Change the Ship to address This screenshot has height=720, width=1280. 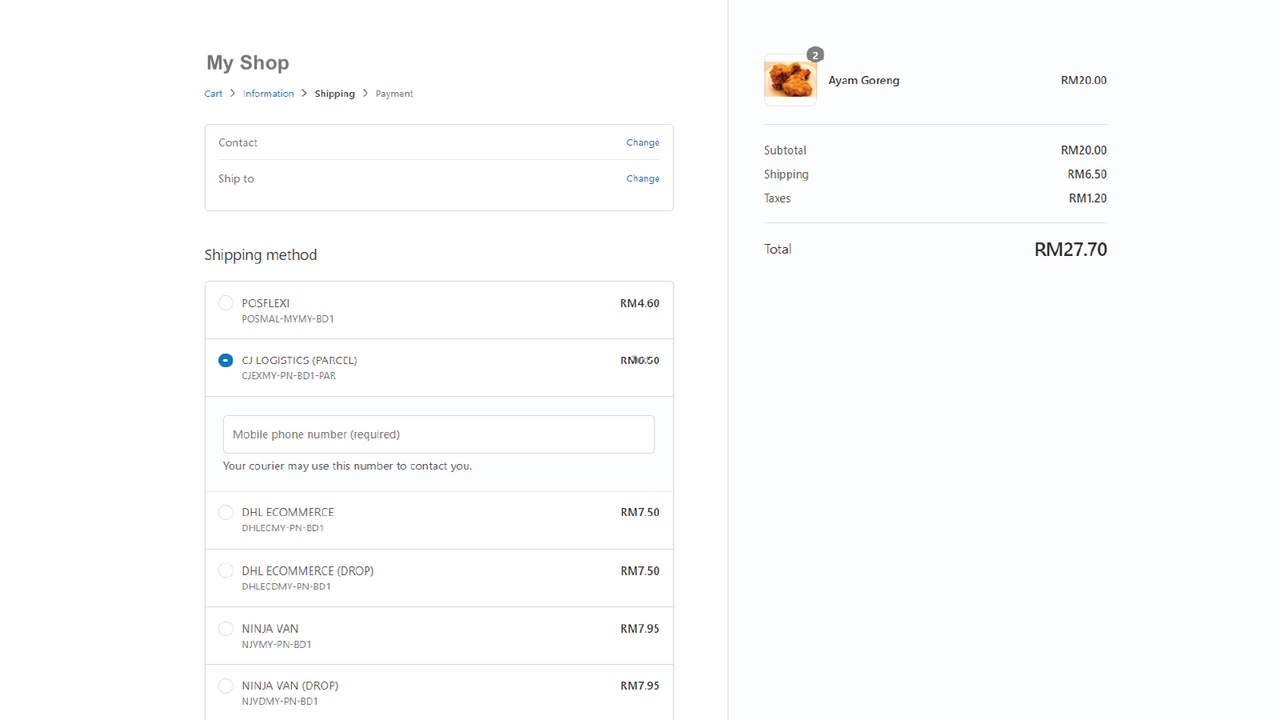coord(643,179)
